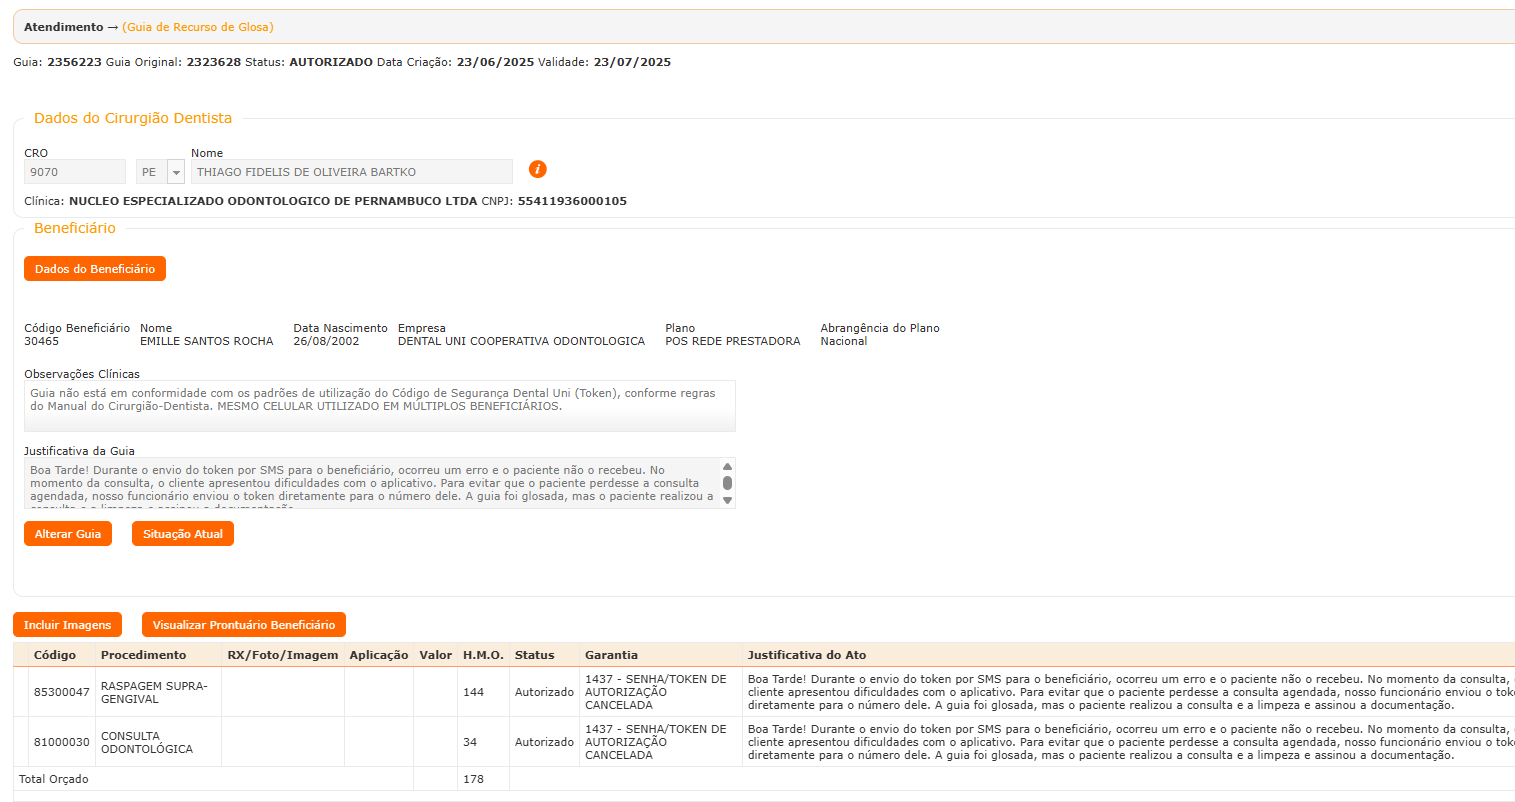The height and width of the screenshot is (802, 1515).
Task: Click scroll-up arrow in Justificativa da Guia box
Action: coord(727,467)
